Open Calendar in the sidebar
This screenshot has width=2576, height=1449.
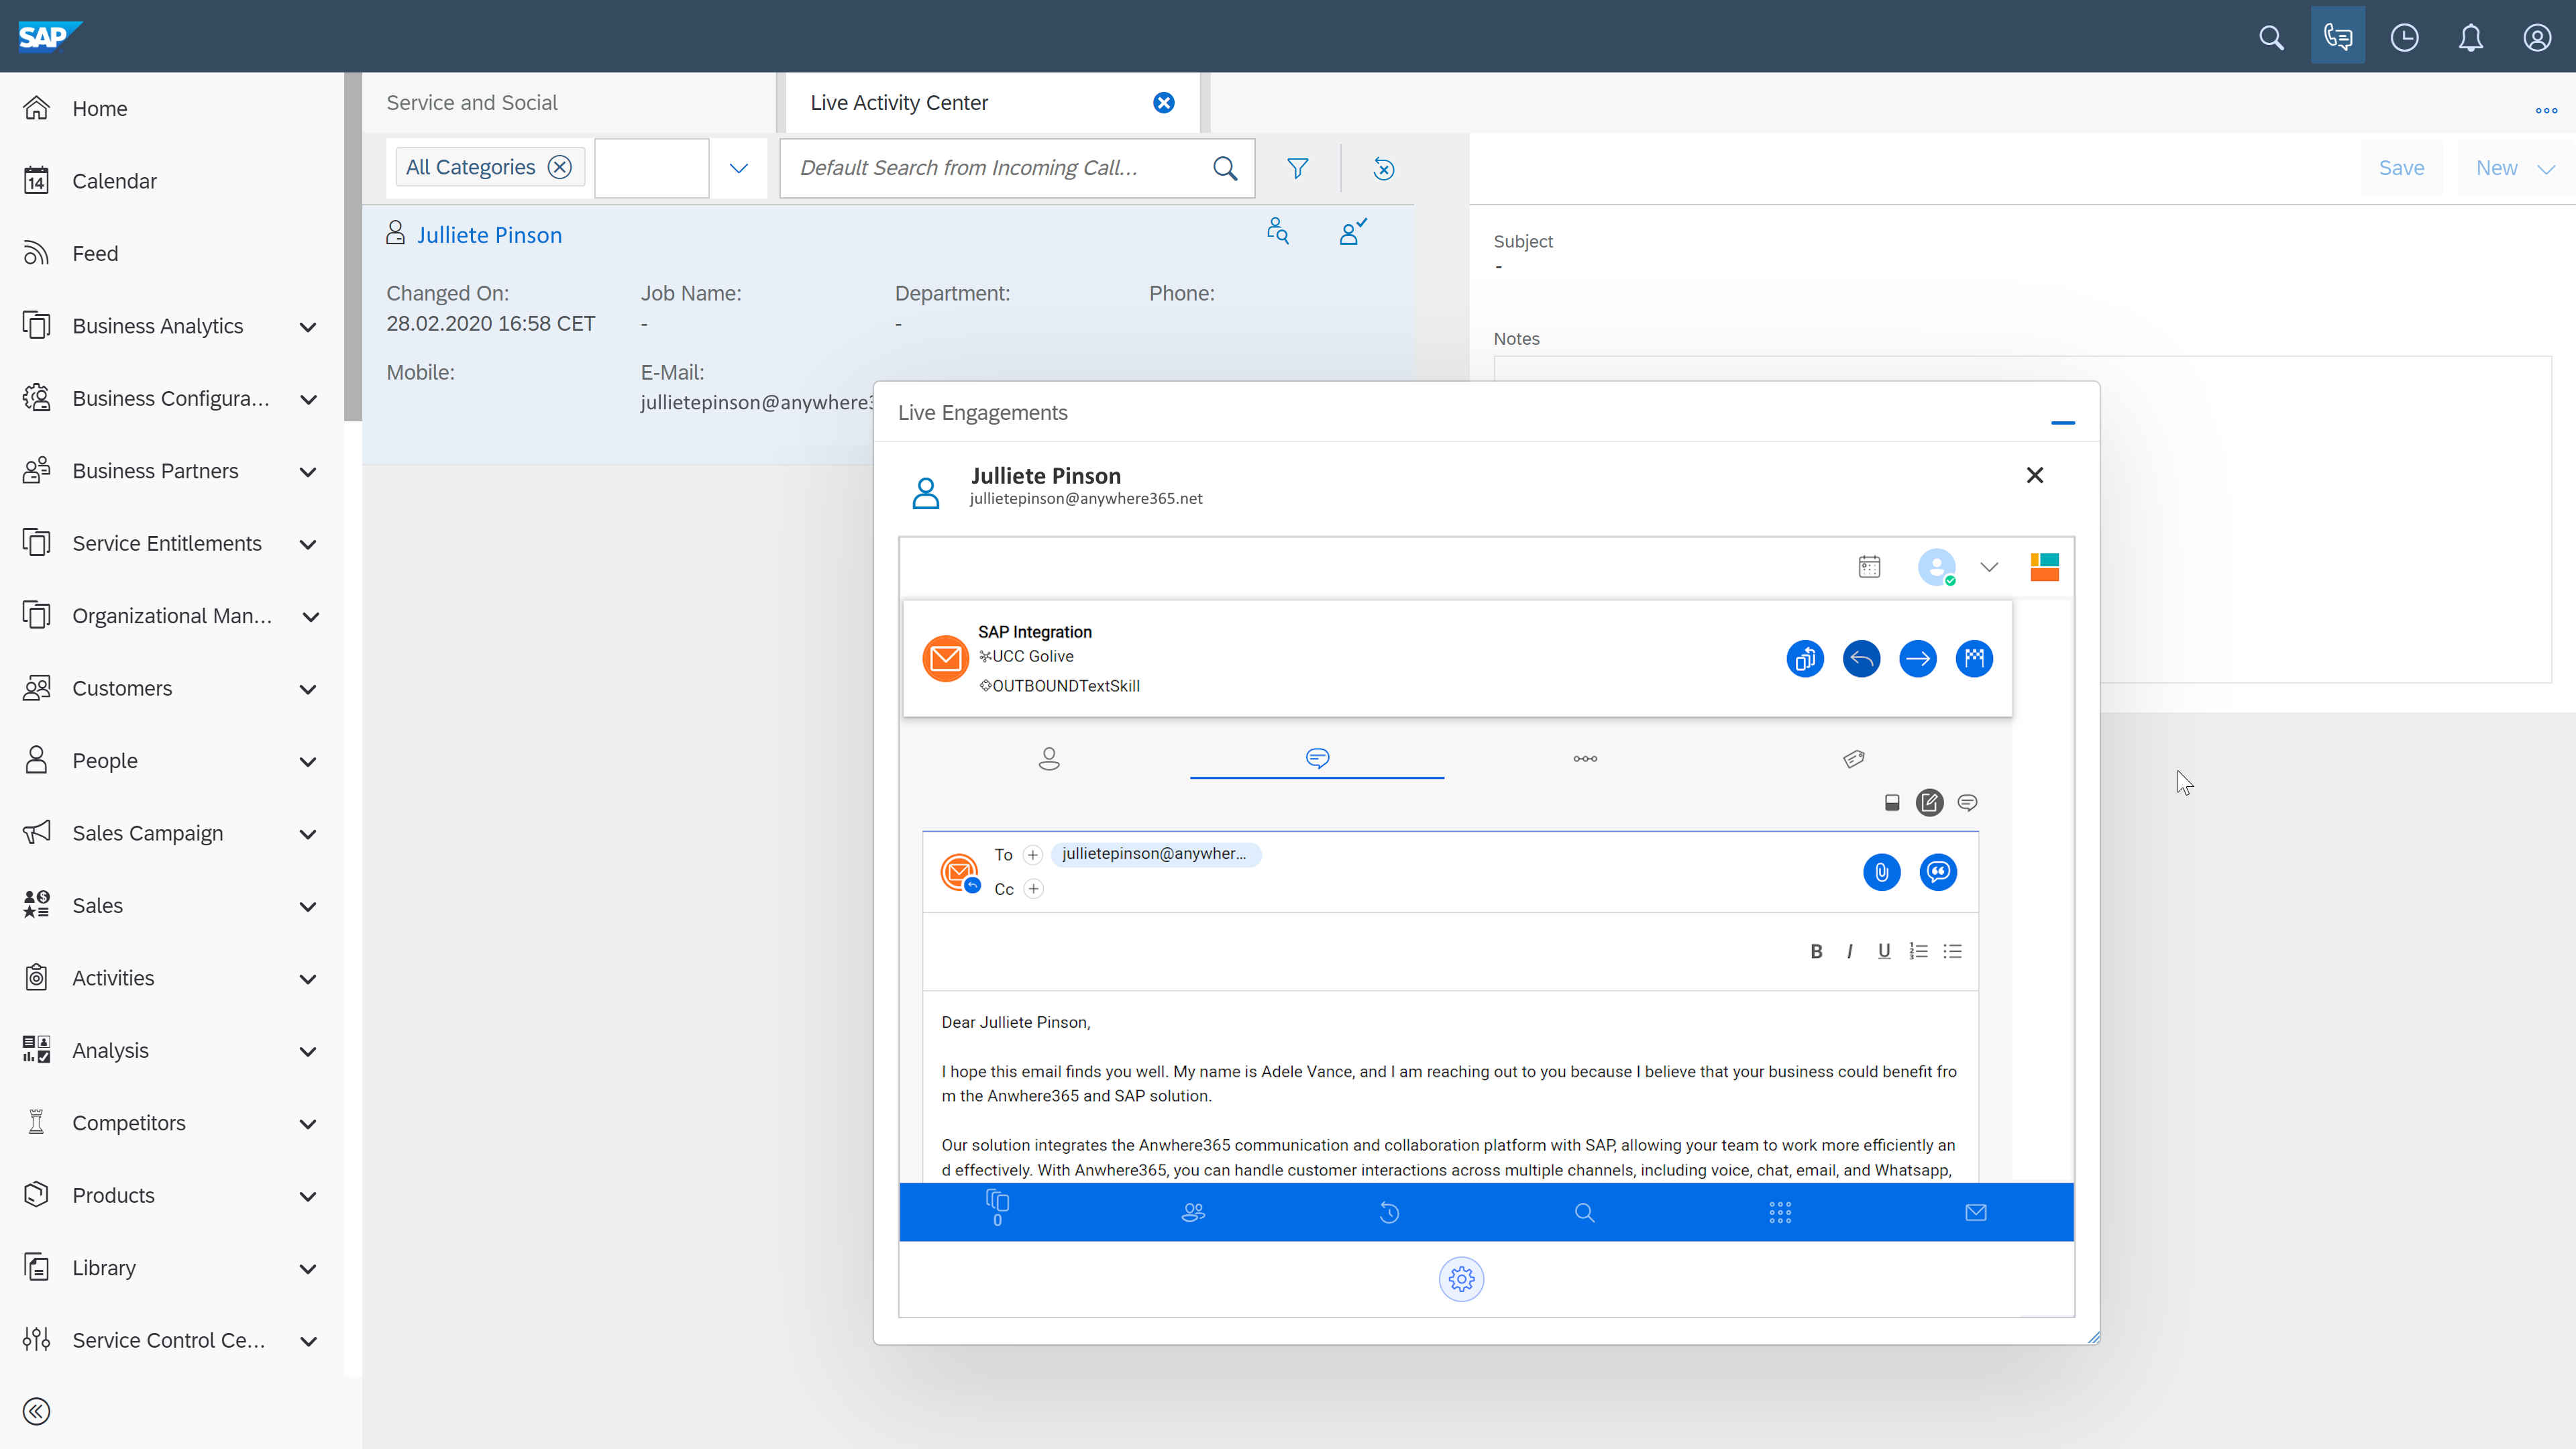click(x=114, y=181)
